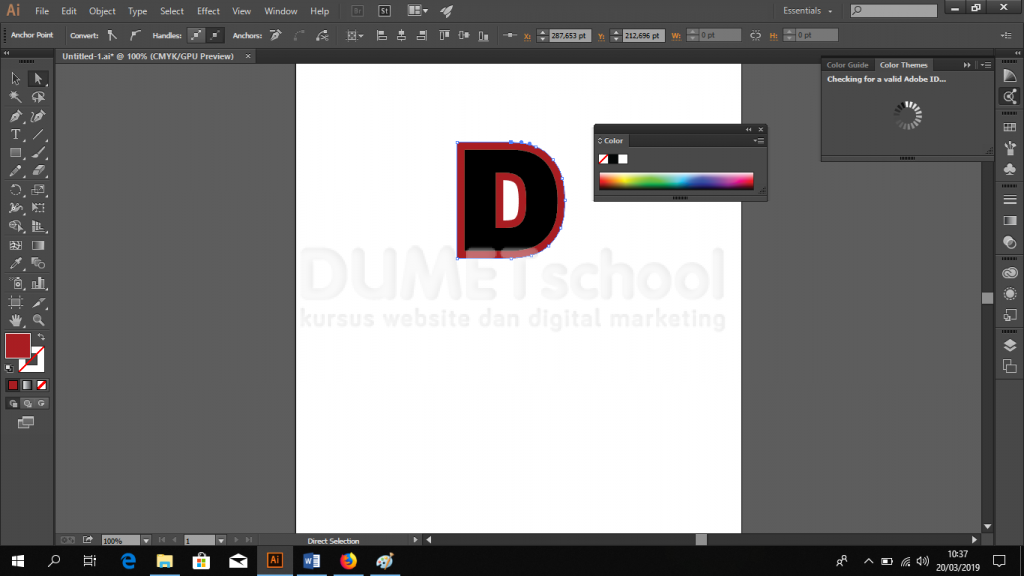Convert selected anchor to corner

click(112, 35)
